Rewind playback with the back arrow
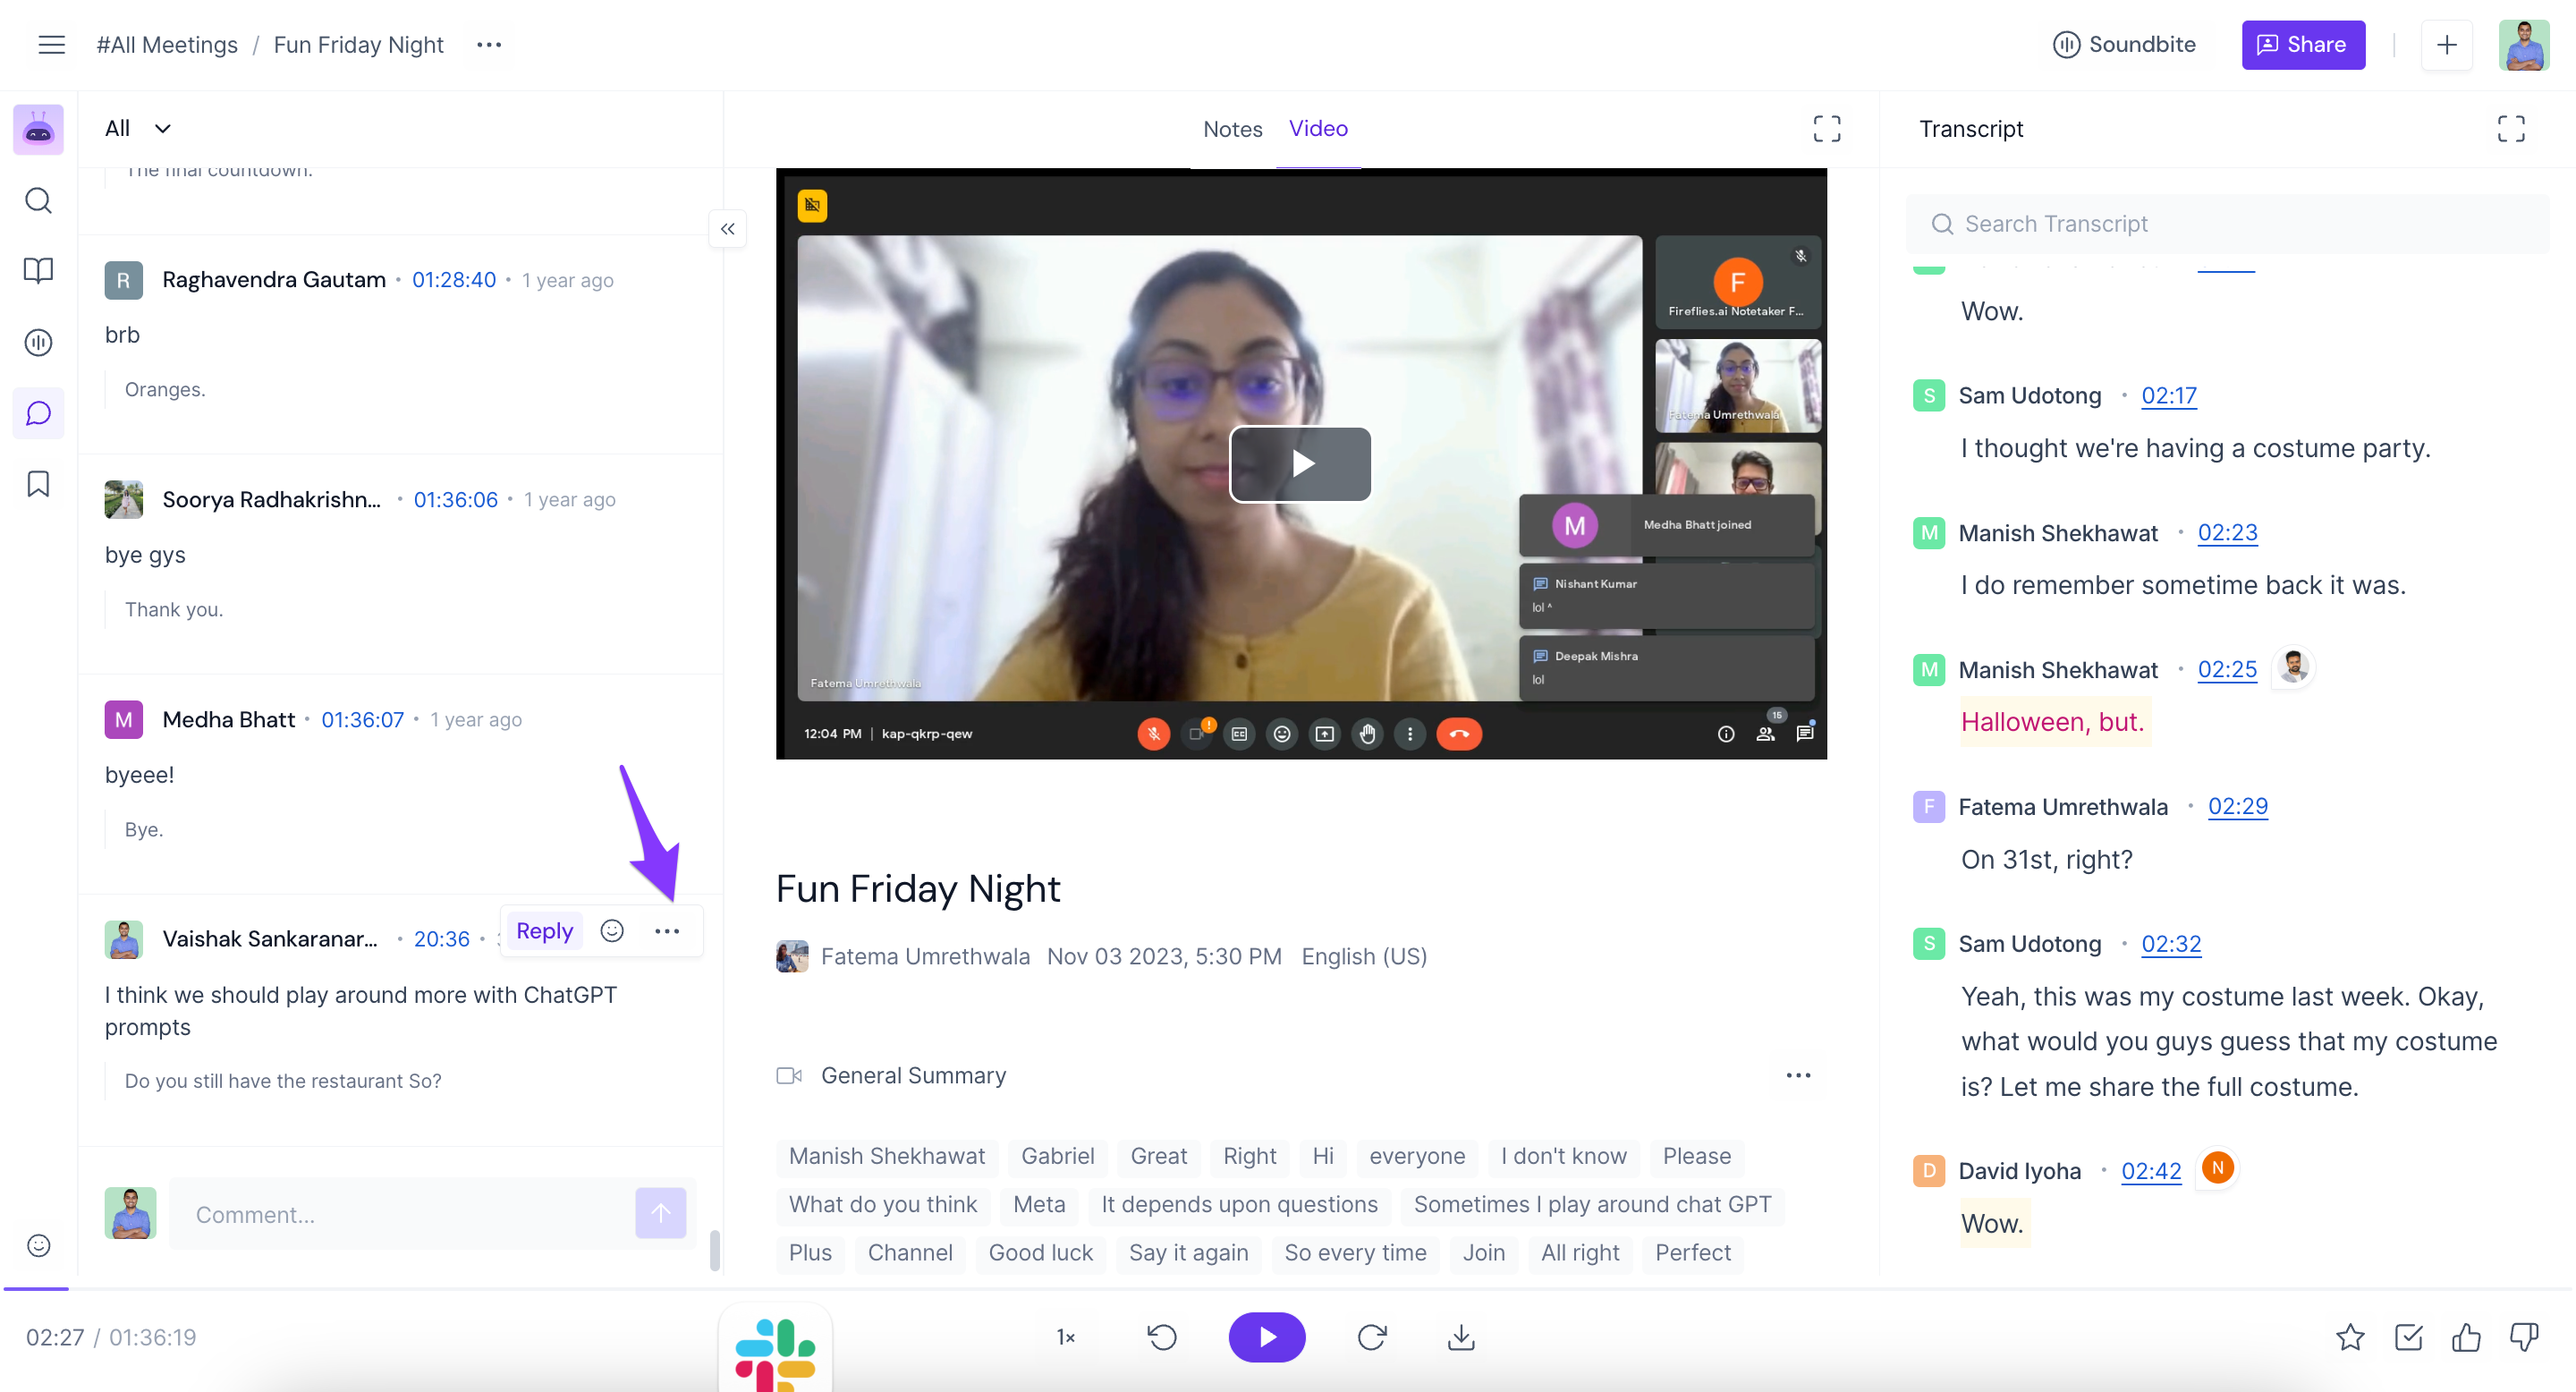Viewport: 2576px width, 1392px height. (1162, 1337)
